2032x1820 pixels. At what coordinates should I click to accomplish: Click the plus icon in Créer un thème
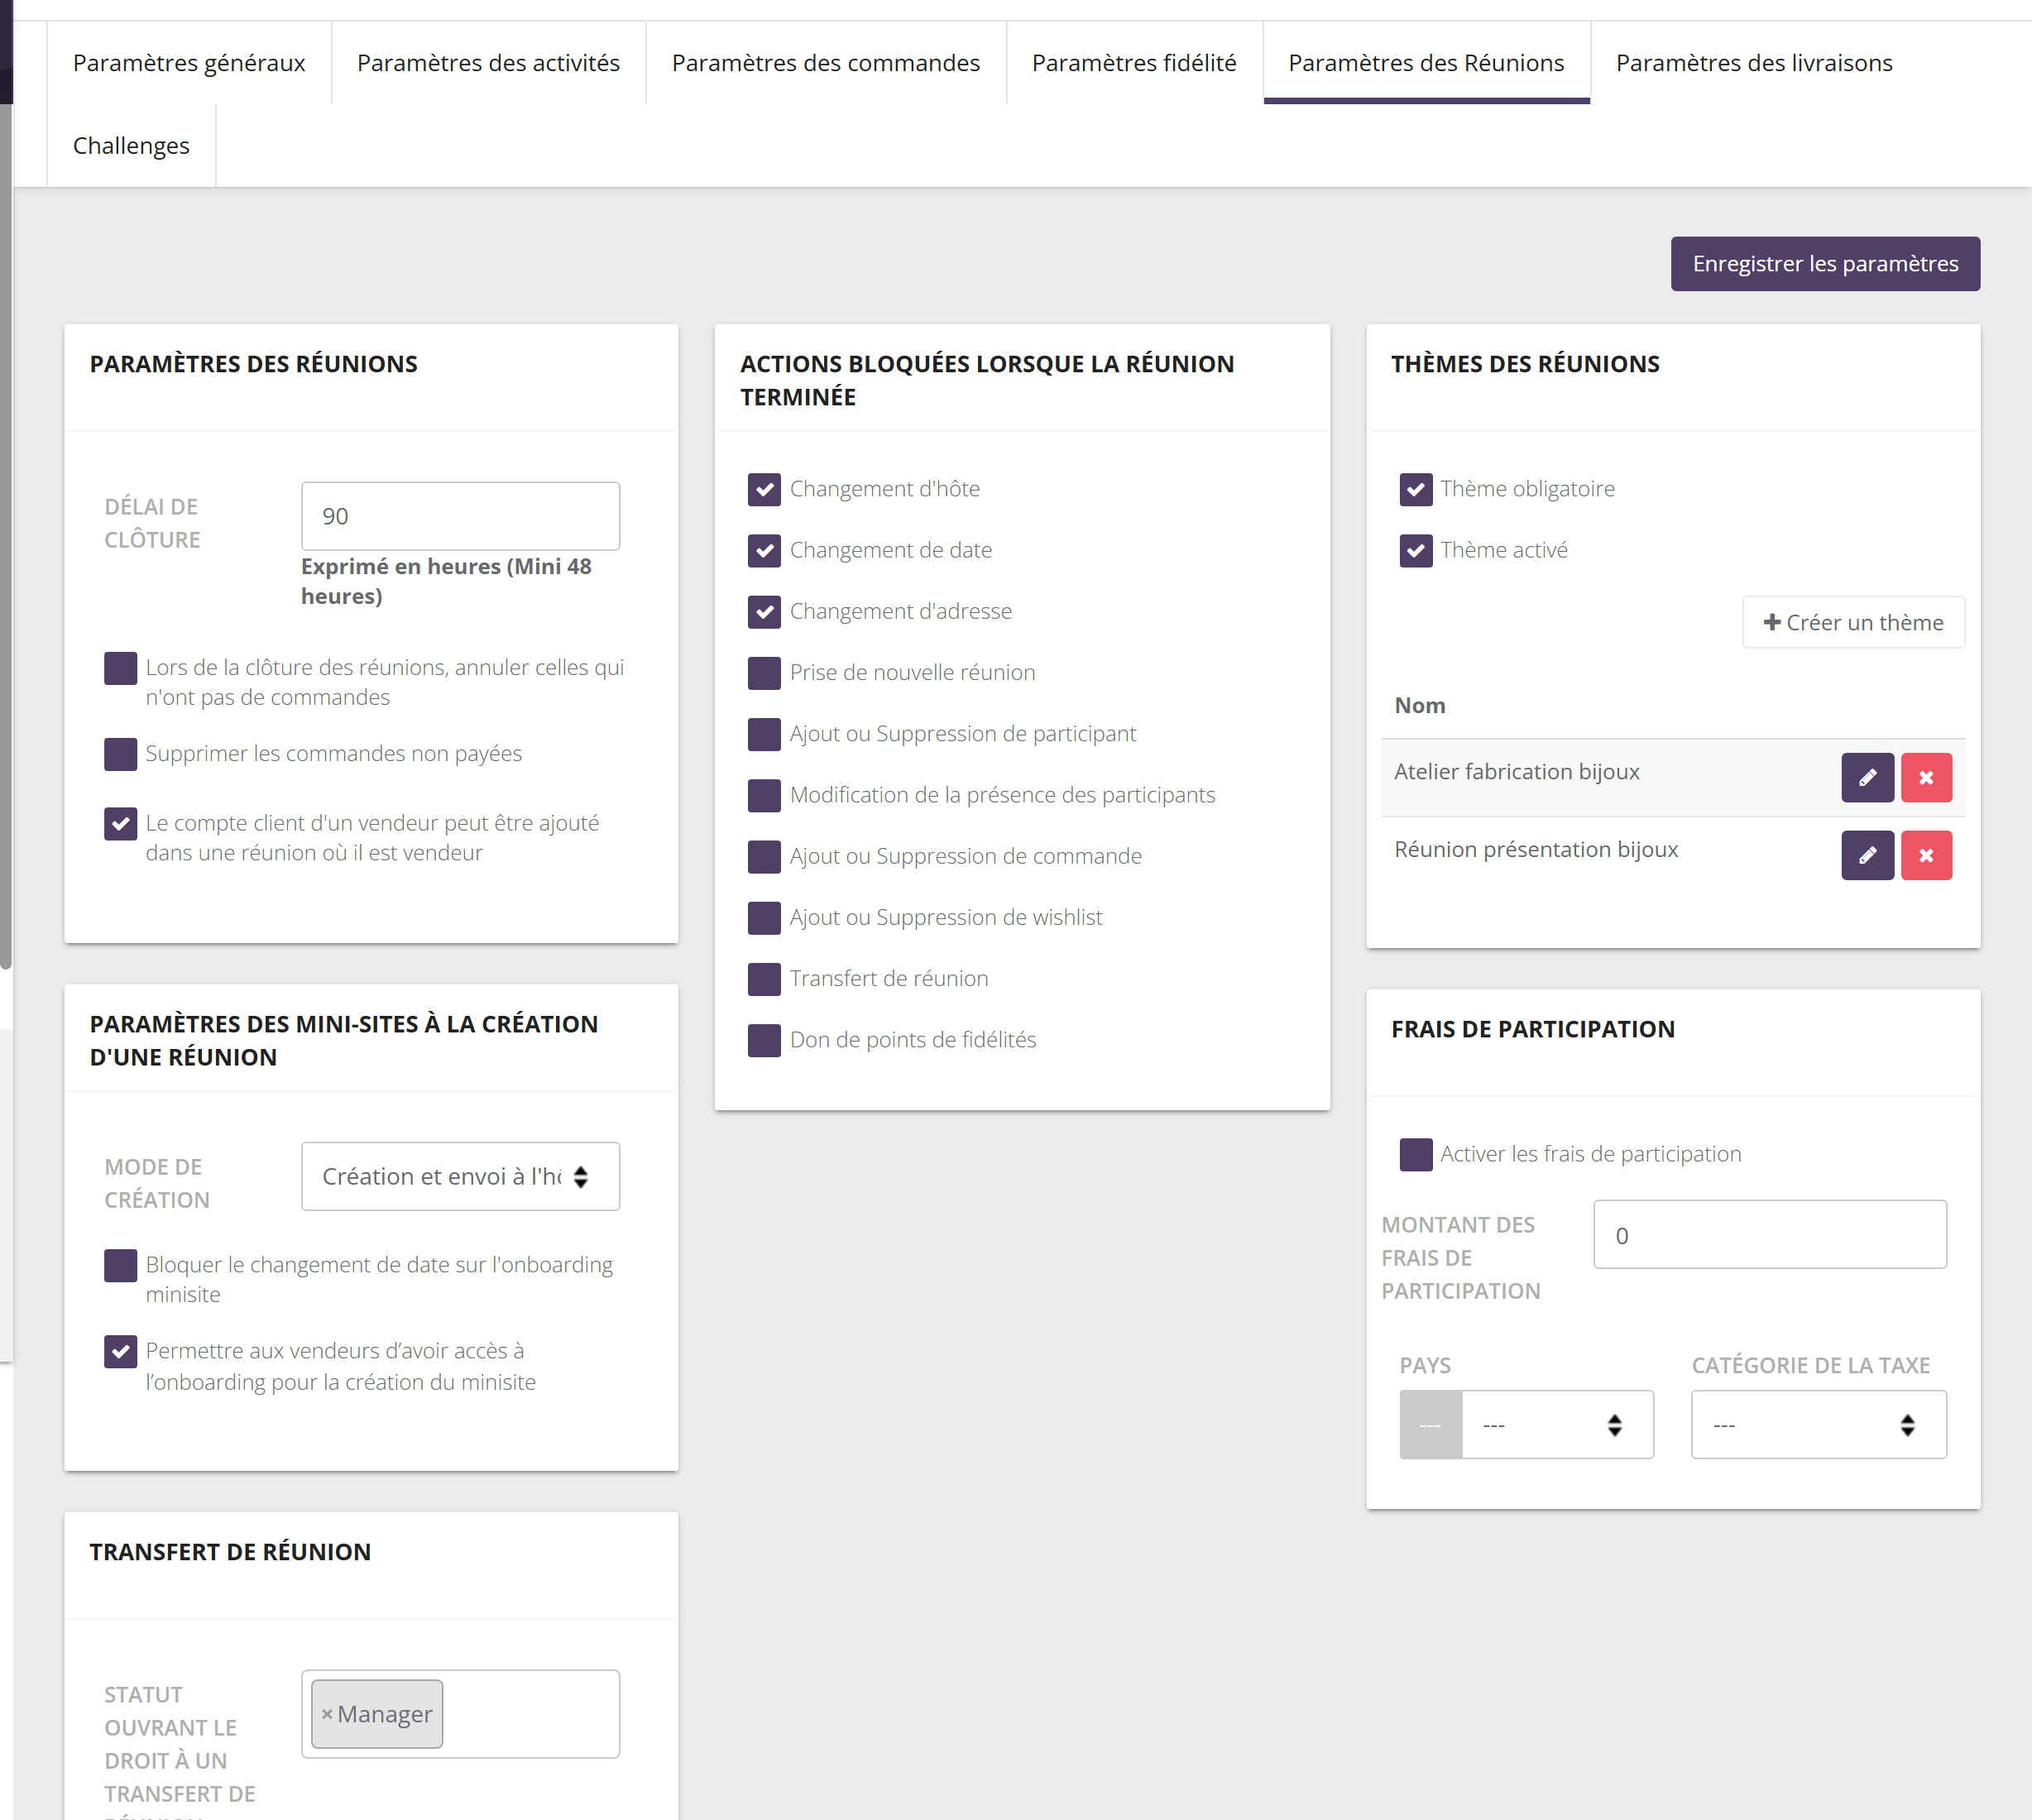(x=1771, y=622)
